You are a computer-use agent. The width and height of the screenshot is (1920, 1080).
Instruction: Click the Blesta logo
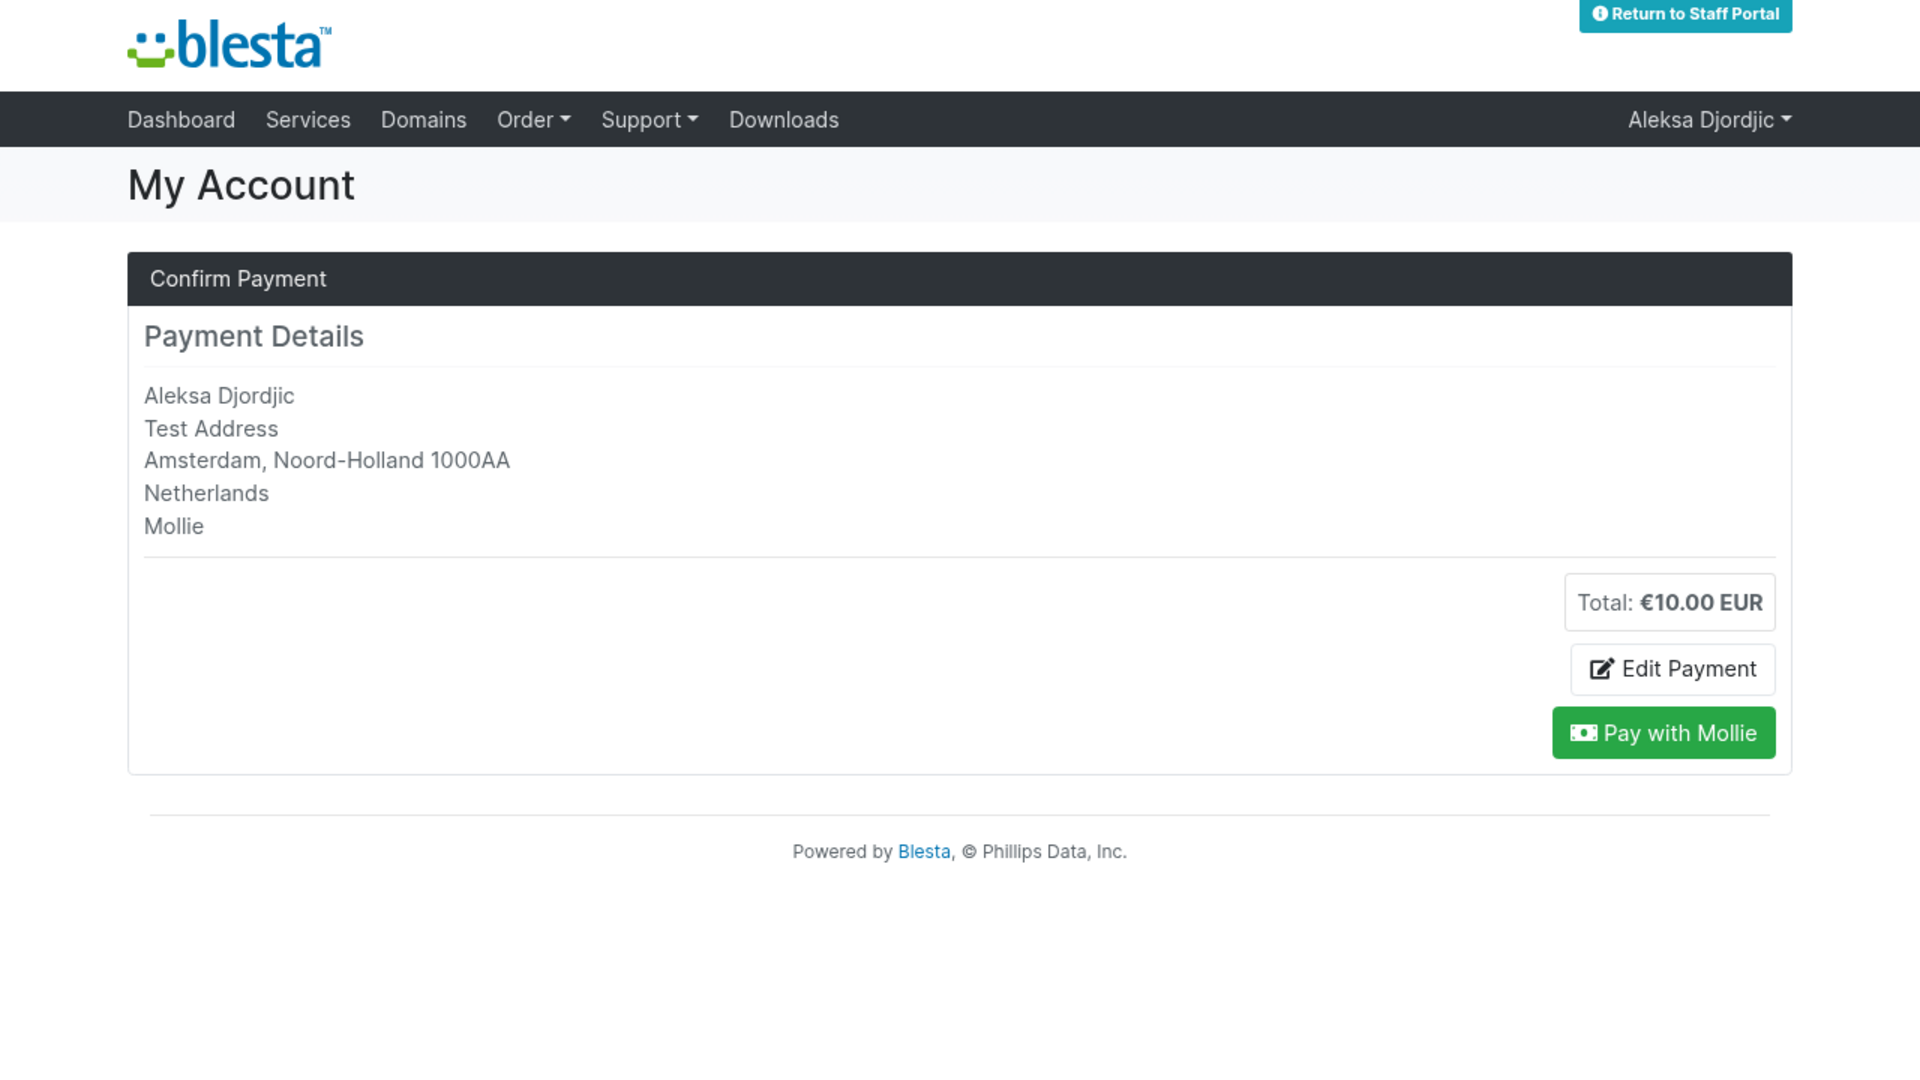pyautogui.click(x=230, y=45)
